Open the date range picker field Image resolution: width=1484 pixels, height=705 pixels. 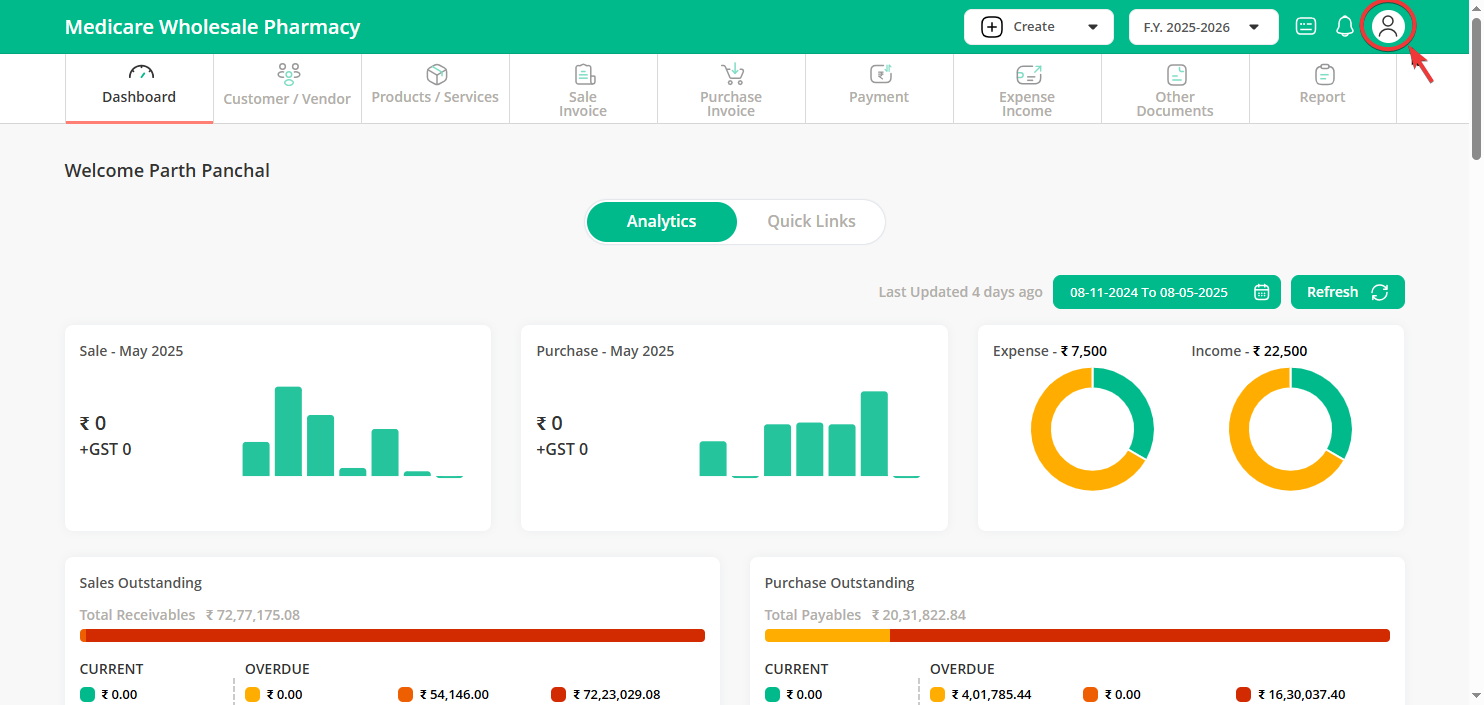[x=1150, y=292]
